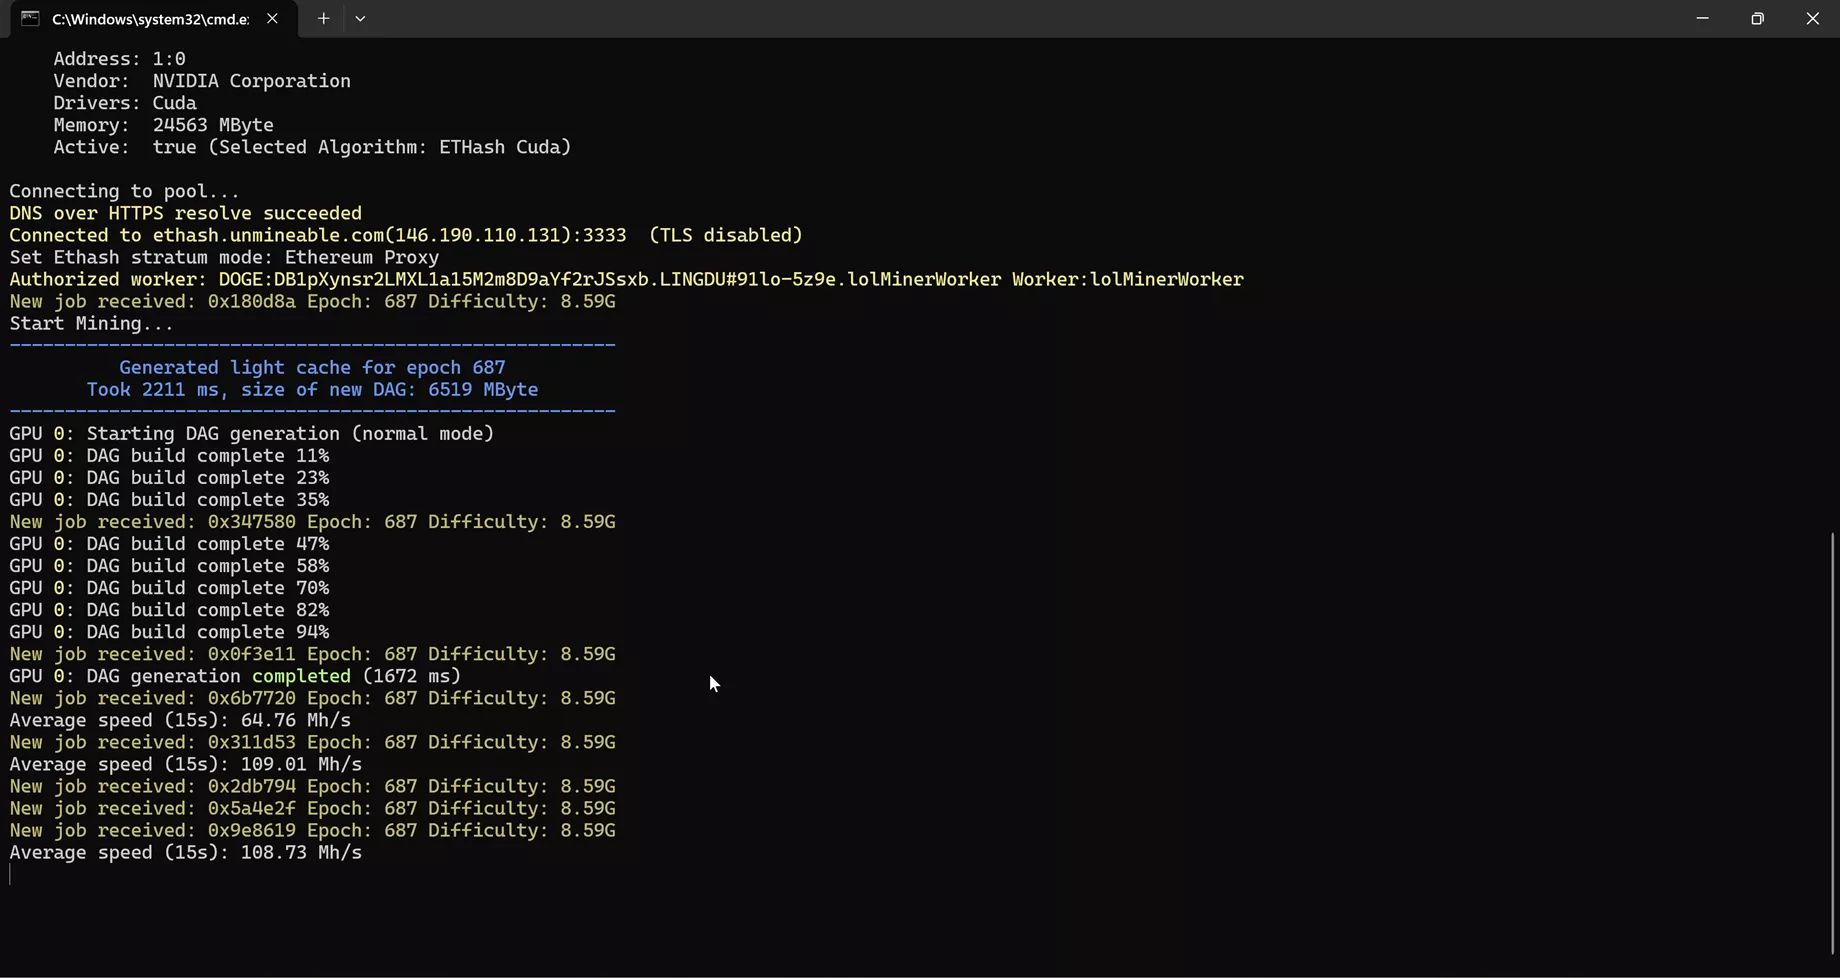Minimize the terminal window
Screen dimensions: 1840x978
coord(1702,19)
